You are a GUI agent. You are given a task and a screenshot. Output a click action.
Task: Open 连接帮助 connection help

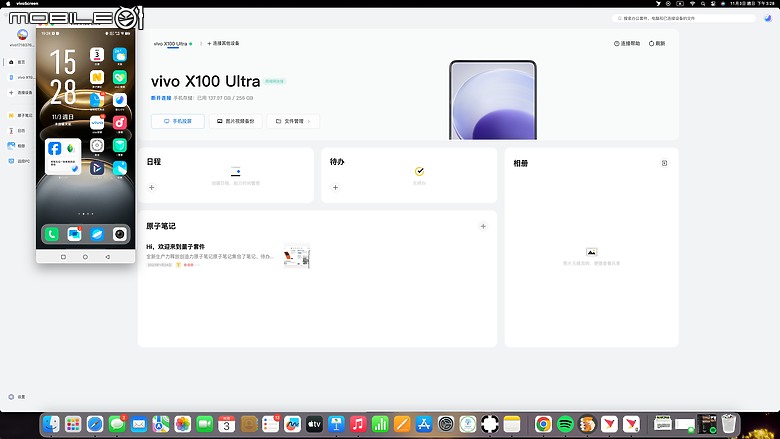pos(627,43)
